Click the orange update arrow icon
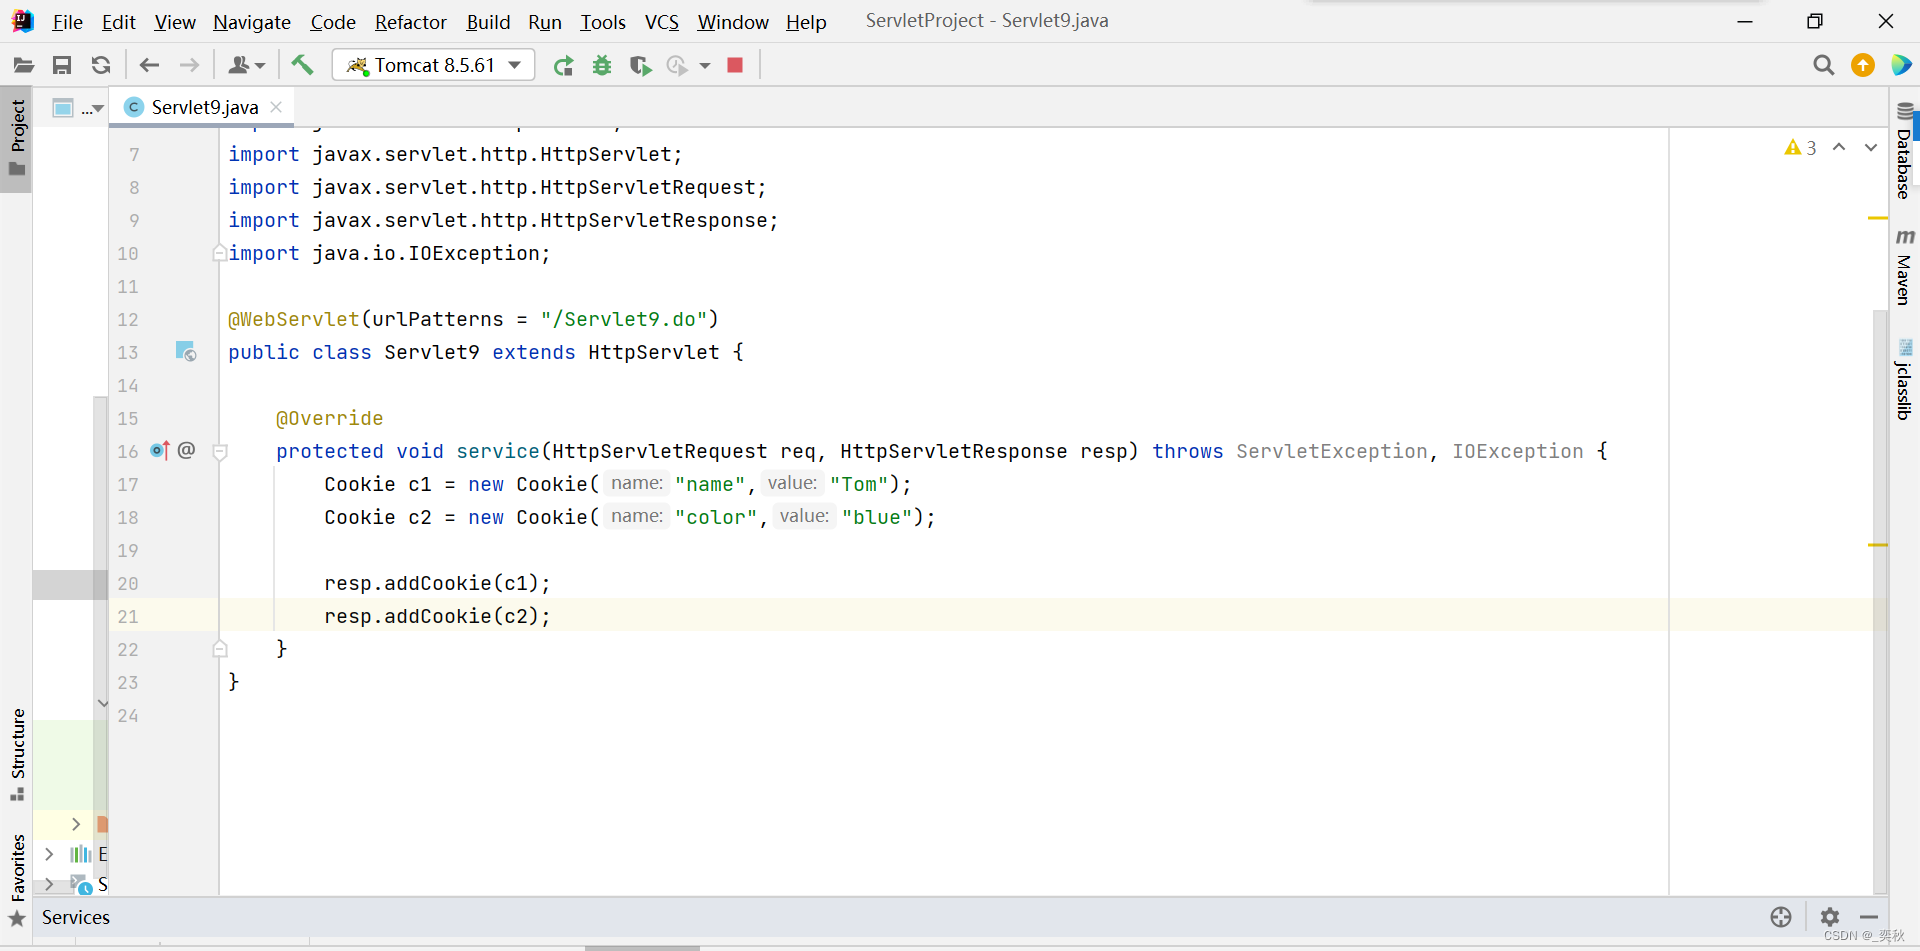This screenshot has width=1920, height=951. coord(1863,66)
